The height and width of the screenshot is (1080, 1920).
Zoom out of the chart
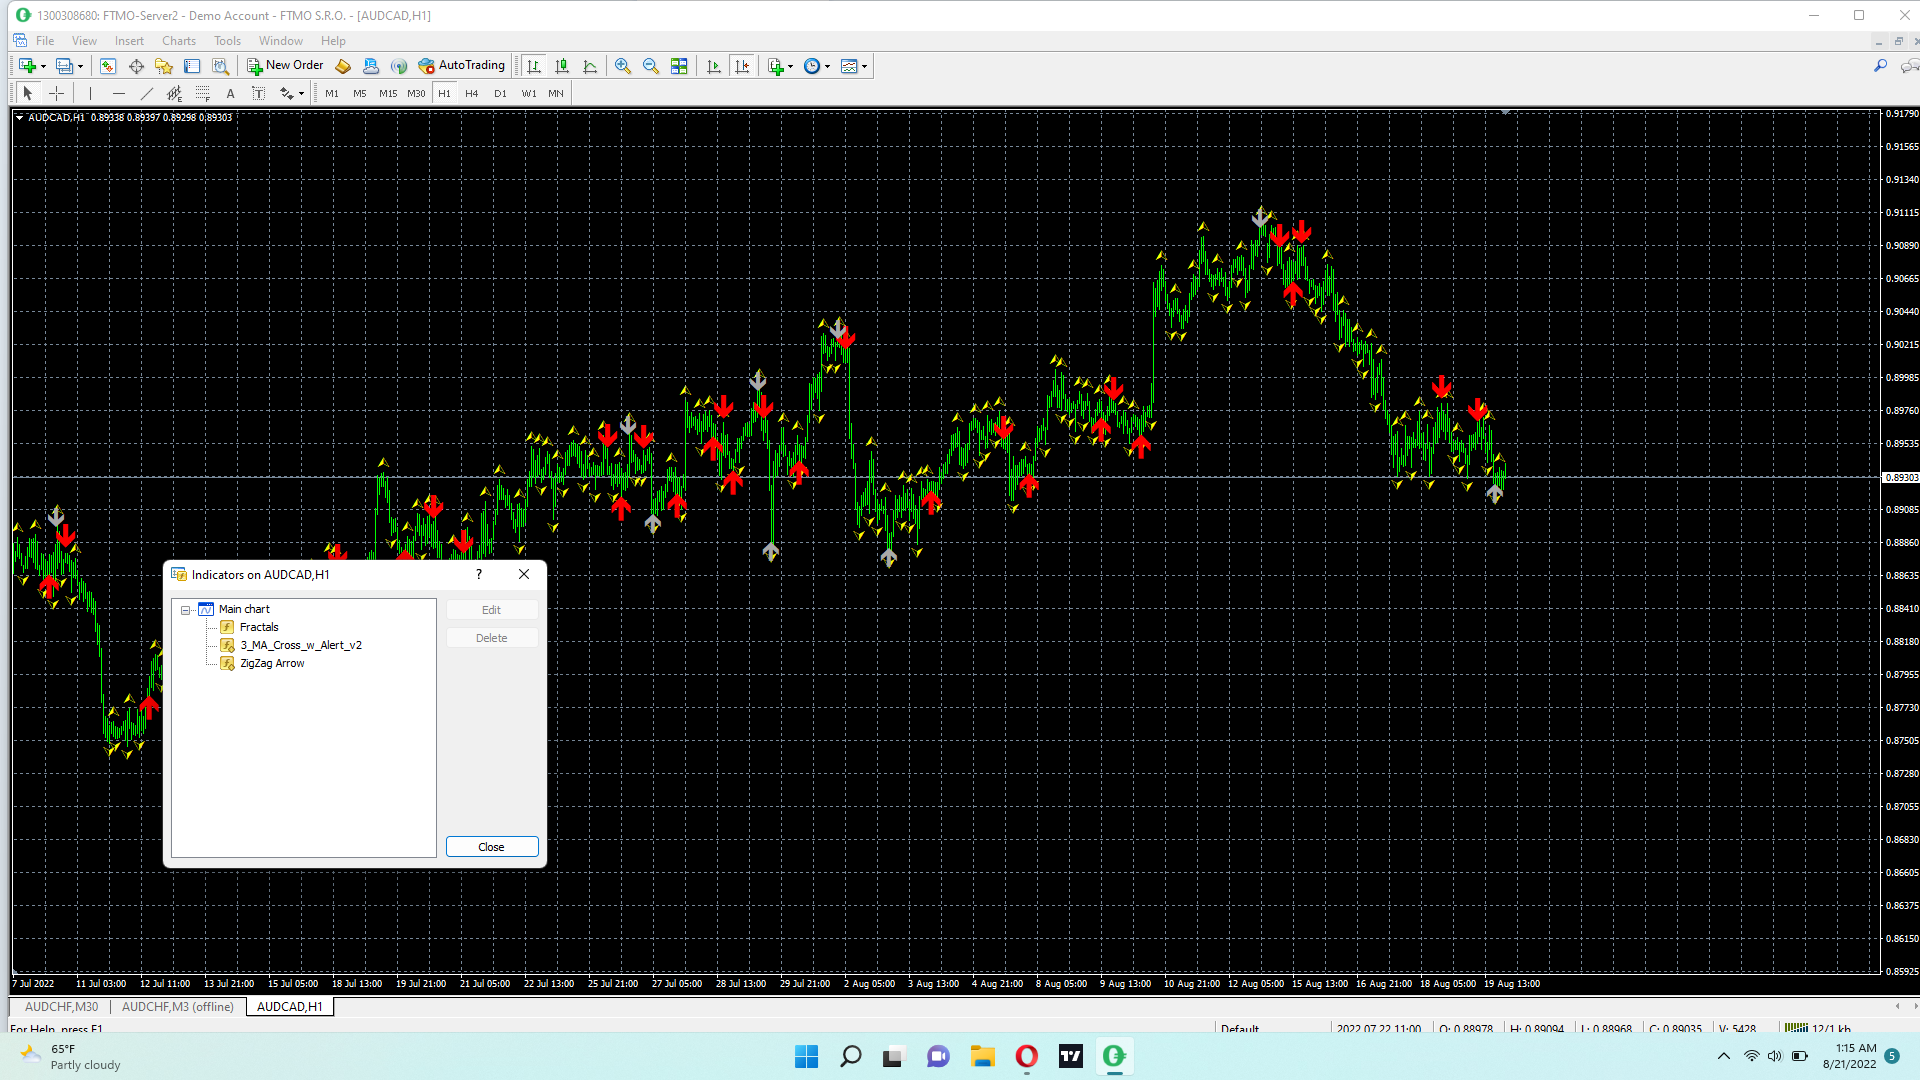point(651,66)
